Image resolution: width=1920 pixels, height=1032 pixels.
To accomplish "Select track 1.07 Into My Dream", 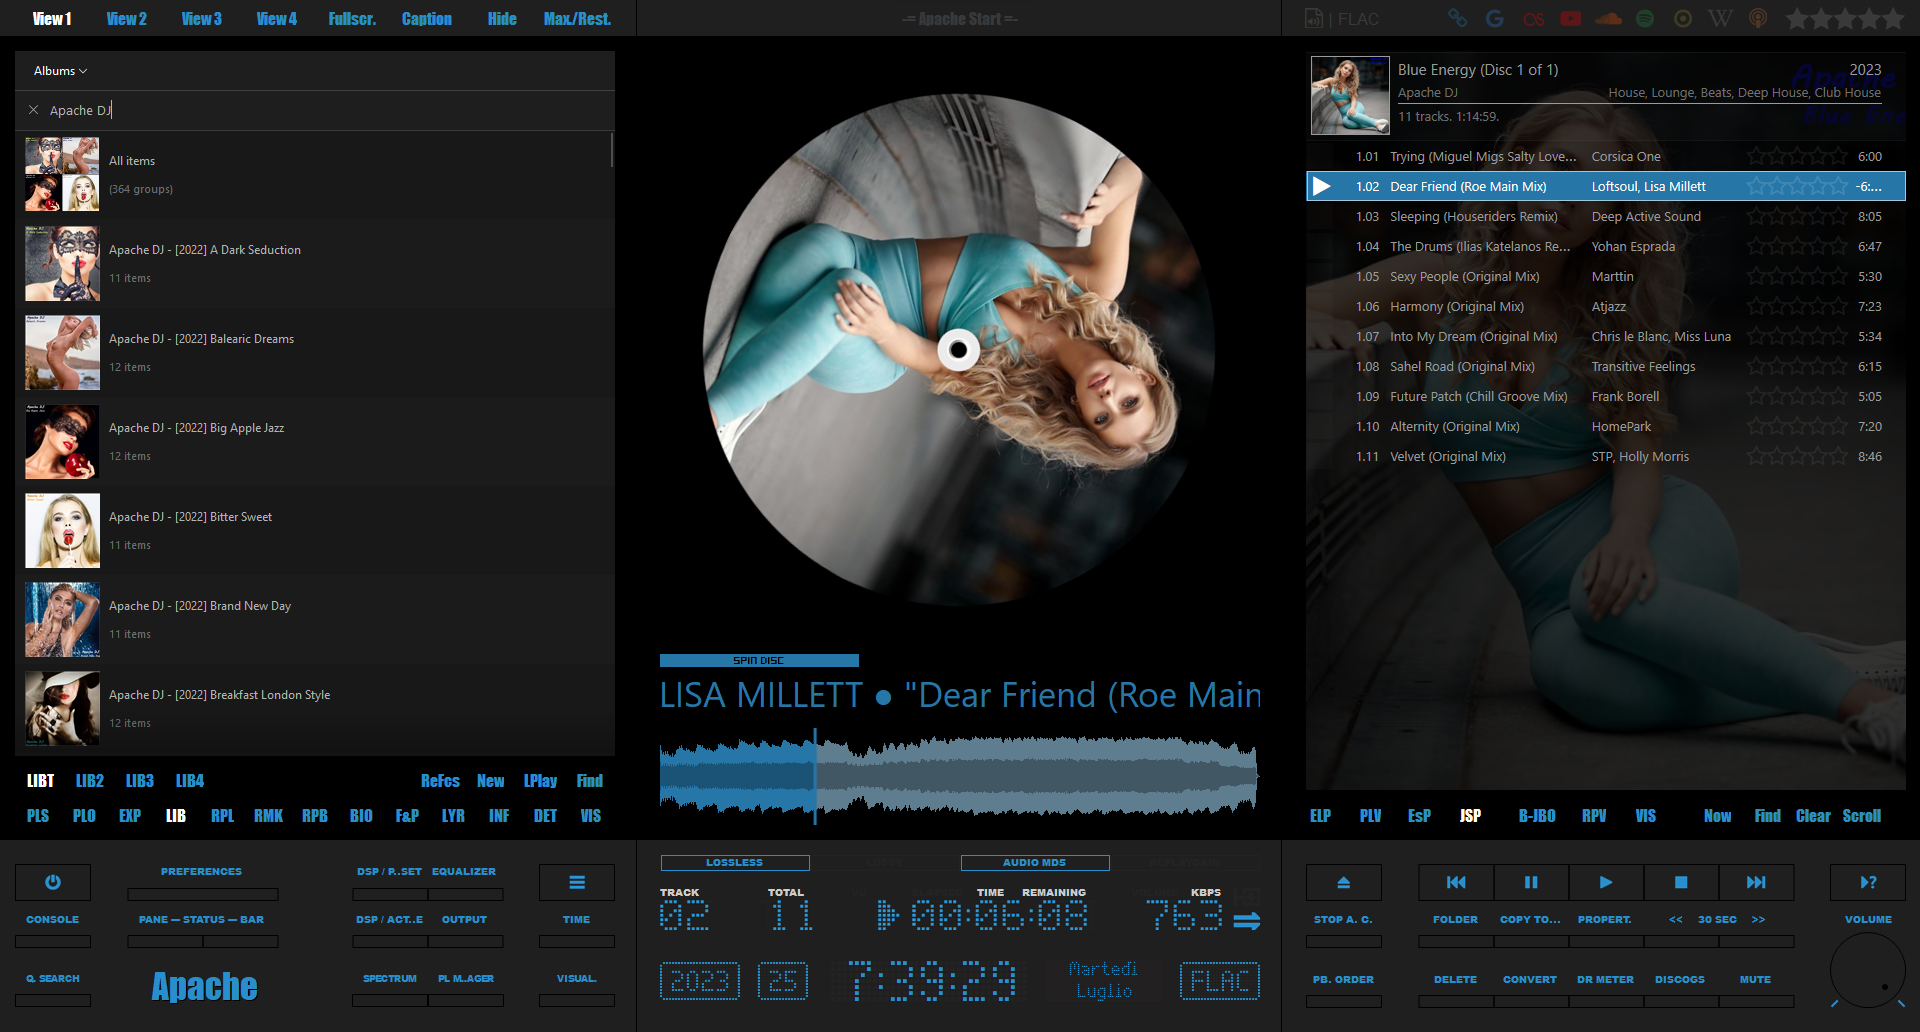I will pos(1606,336).
